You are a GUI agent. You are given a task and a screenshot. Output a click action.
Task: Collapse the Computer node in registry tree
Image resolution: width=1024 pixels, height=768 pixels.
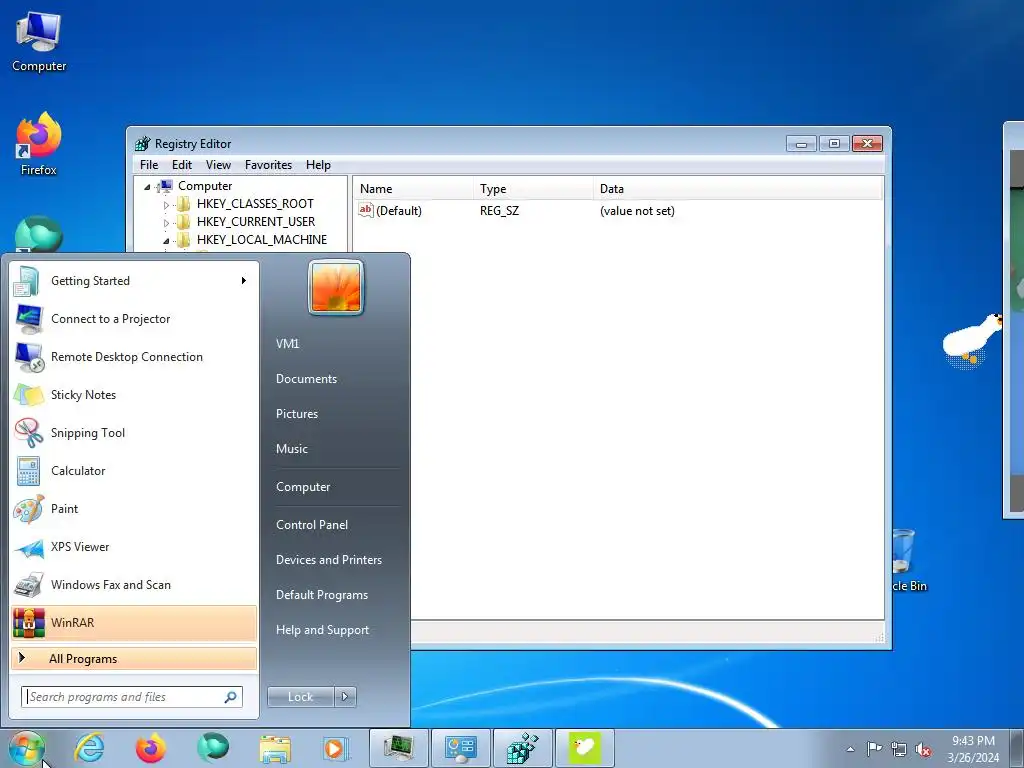(x=148, y=187)
